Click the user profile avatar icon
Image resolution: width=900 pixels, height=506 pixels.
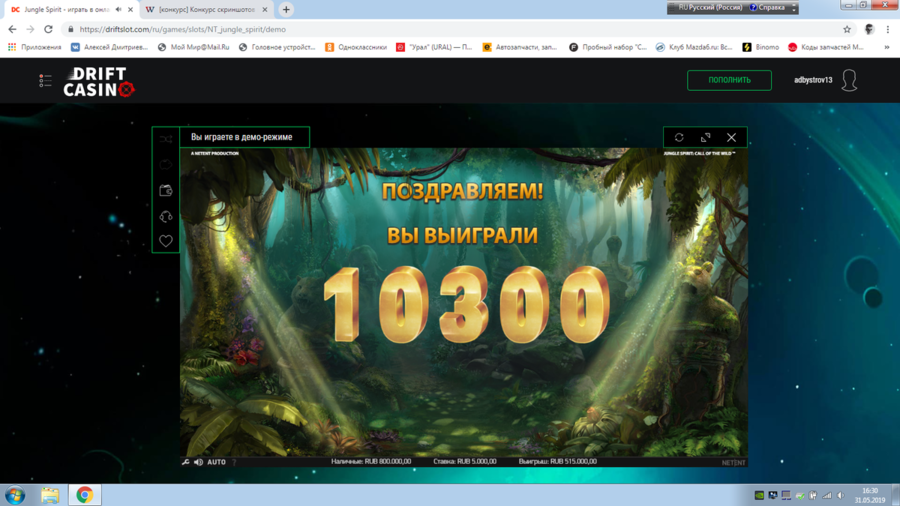(x=849, y=80)
